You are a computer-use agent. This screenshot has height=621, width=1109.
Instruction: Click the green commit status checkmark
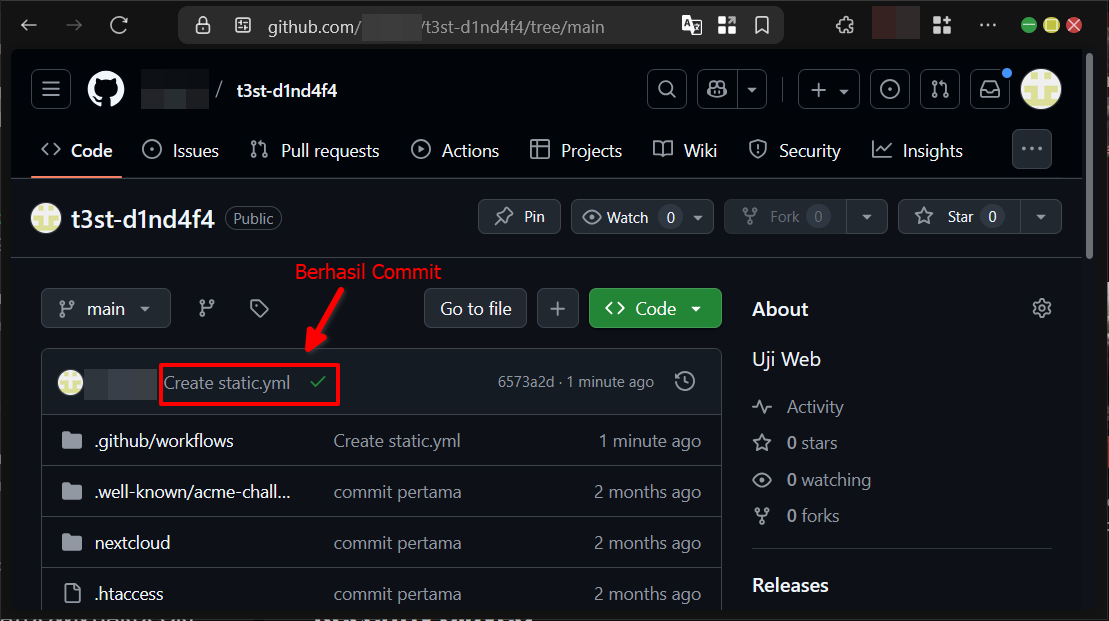coord(316,382)
